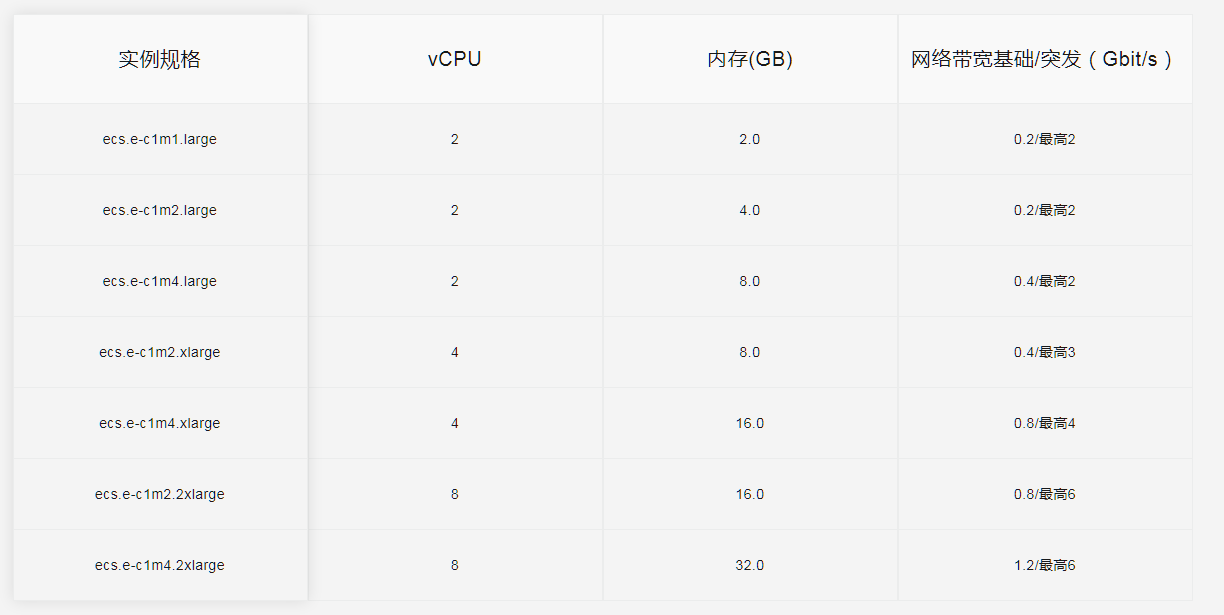Click the ecs.e-c1m4.large spec cell
1224x615 pixels.
click(x=160, y=281)
